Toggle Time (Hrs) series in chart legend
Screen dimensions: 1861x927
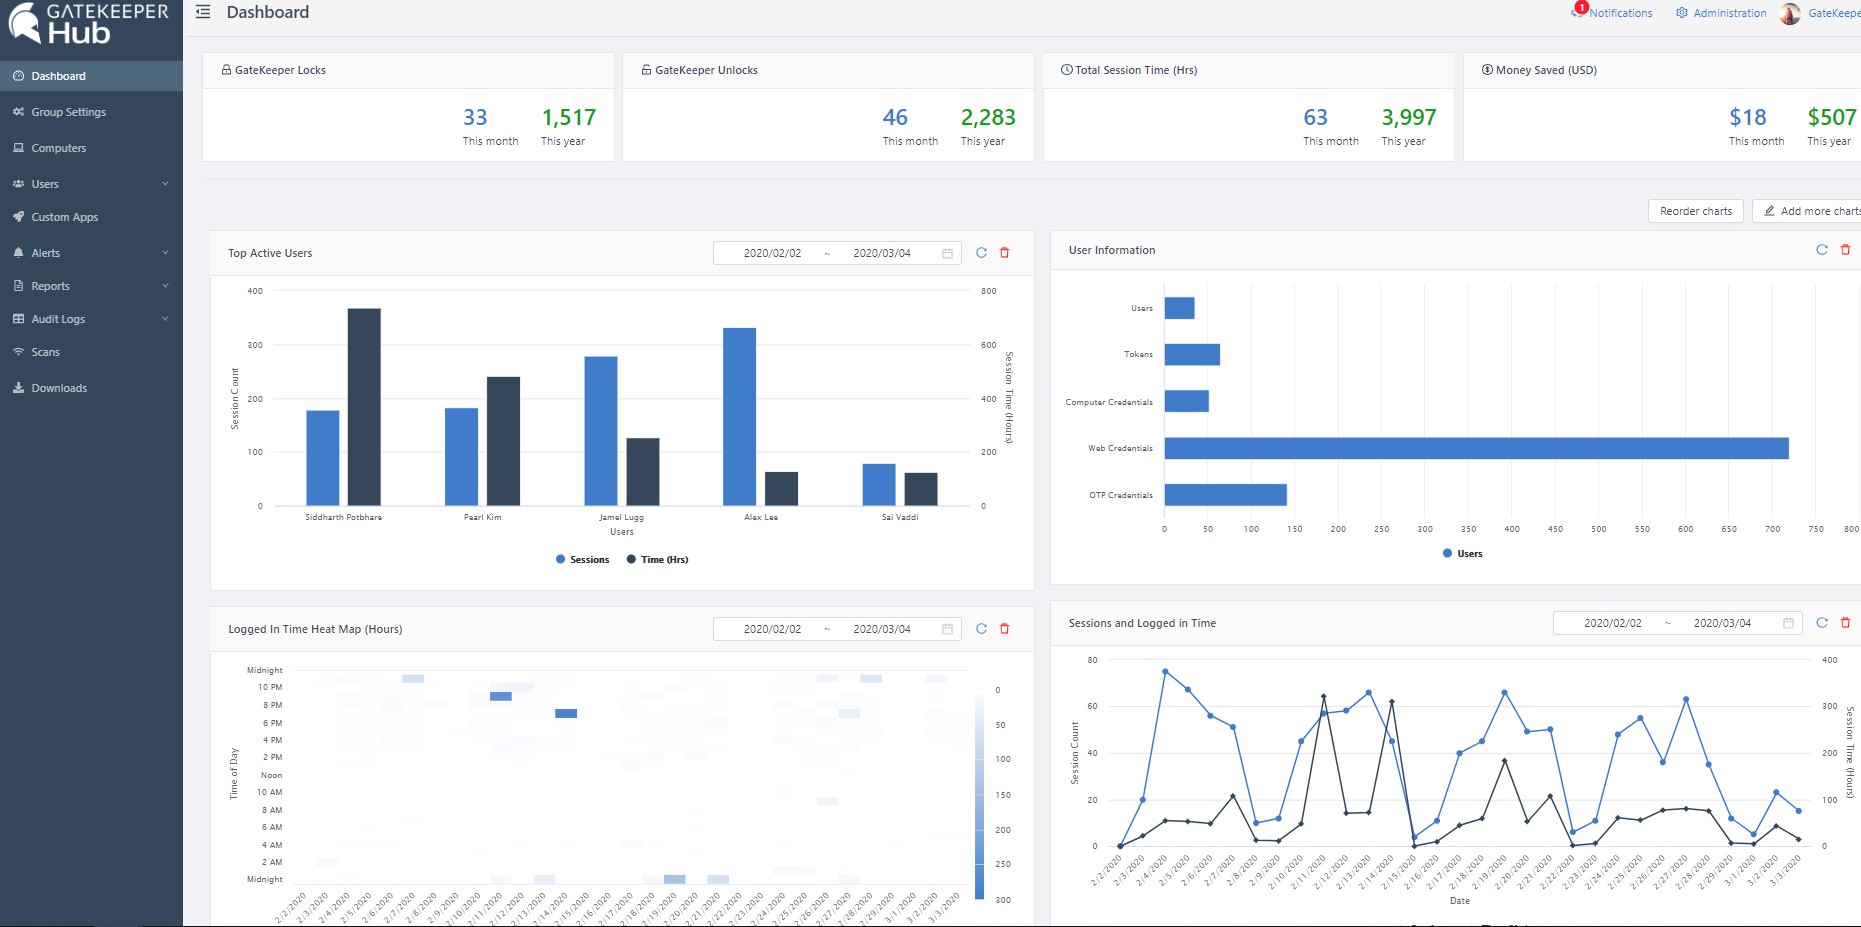click(657, 560)
